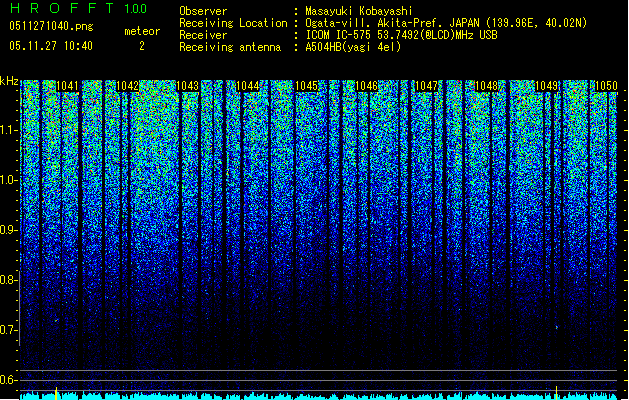Click the 1048 time marker label
The image size is (629, 400).
[x=486, y=86]
